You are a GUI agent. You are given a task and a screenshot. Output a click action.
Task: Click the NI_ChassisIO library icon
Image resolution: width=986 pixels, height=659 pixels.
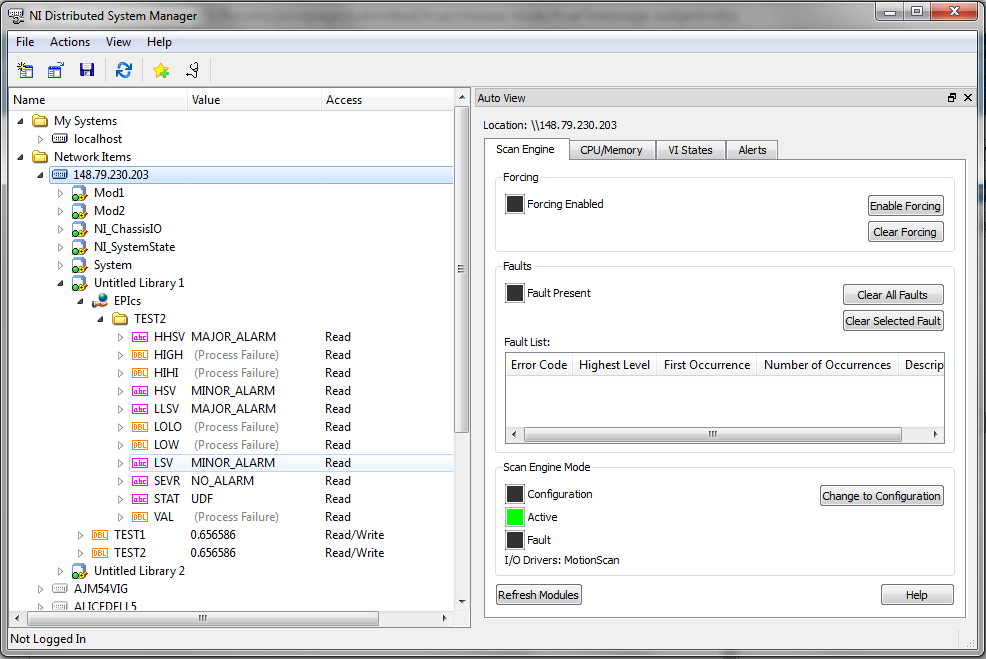(x=79, y=229)
